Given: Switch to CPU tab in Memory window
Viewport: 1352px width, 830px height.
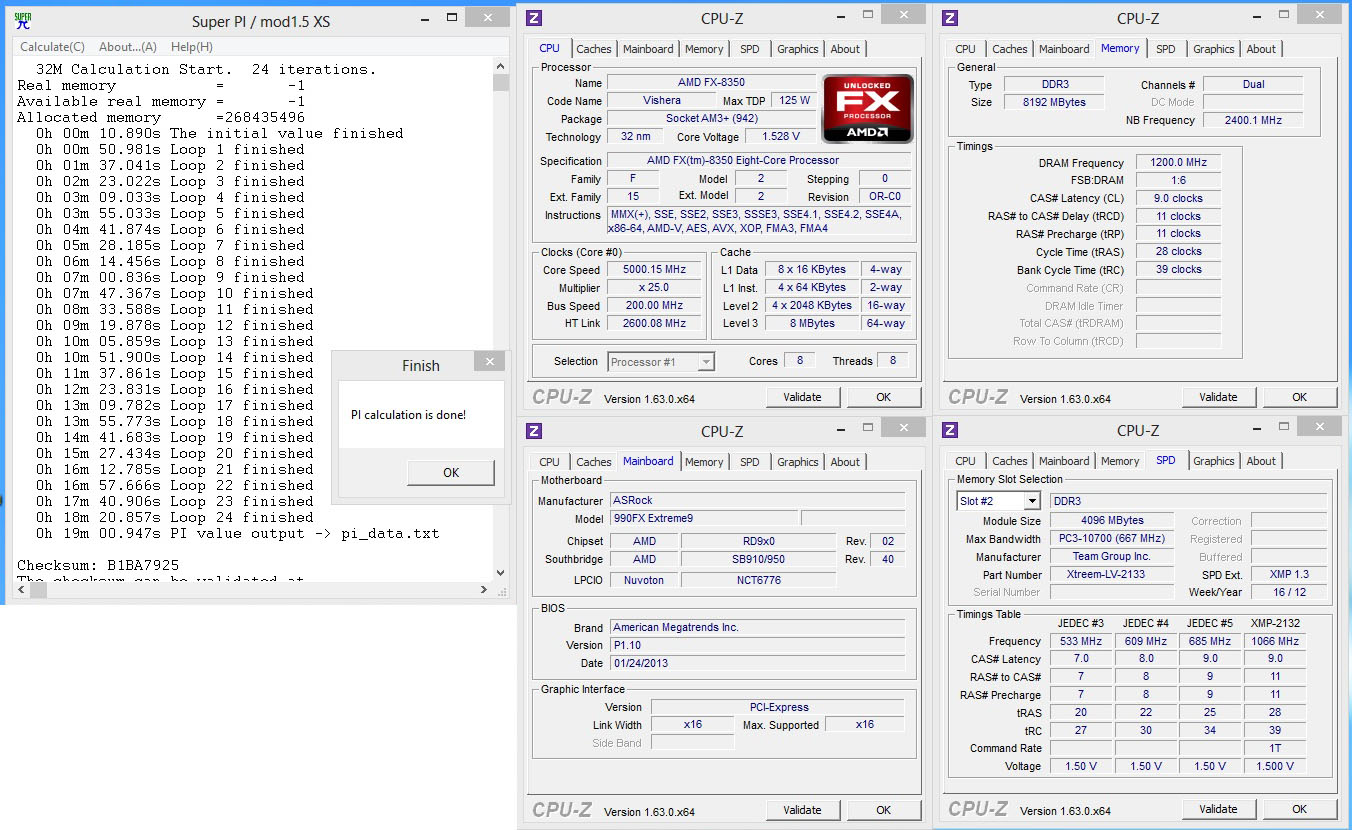Looking at the screenshot, I should (x=965, y=49).
